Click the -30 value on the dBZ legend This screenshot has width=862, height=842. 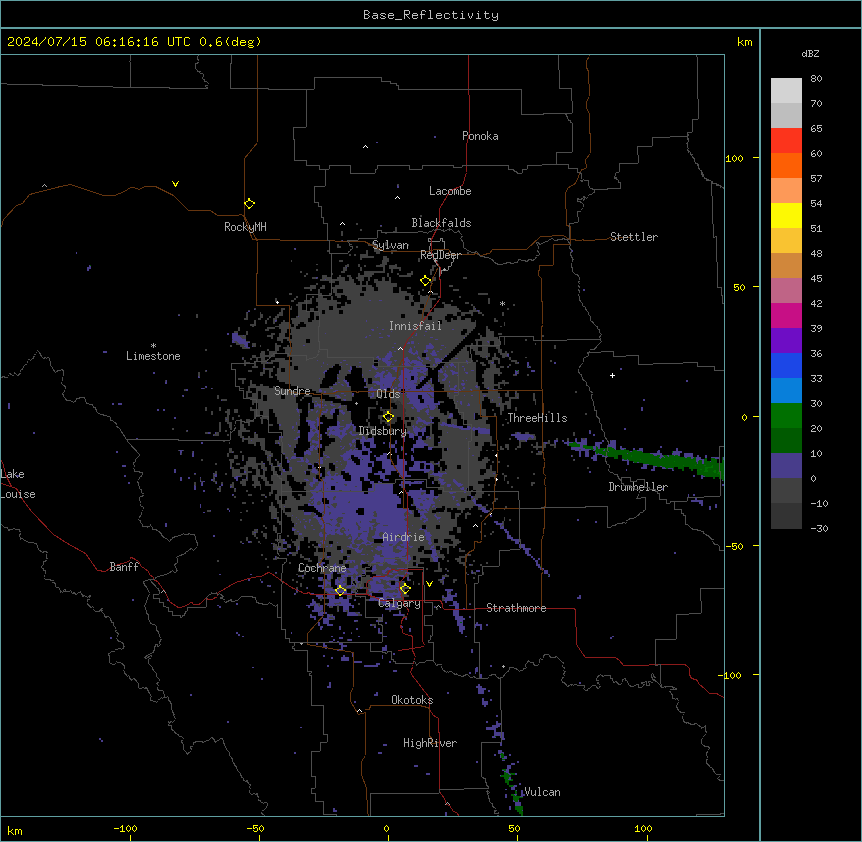tap(819, 528)
